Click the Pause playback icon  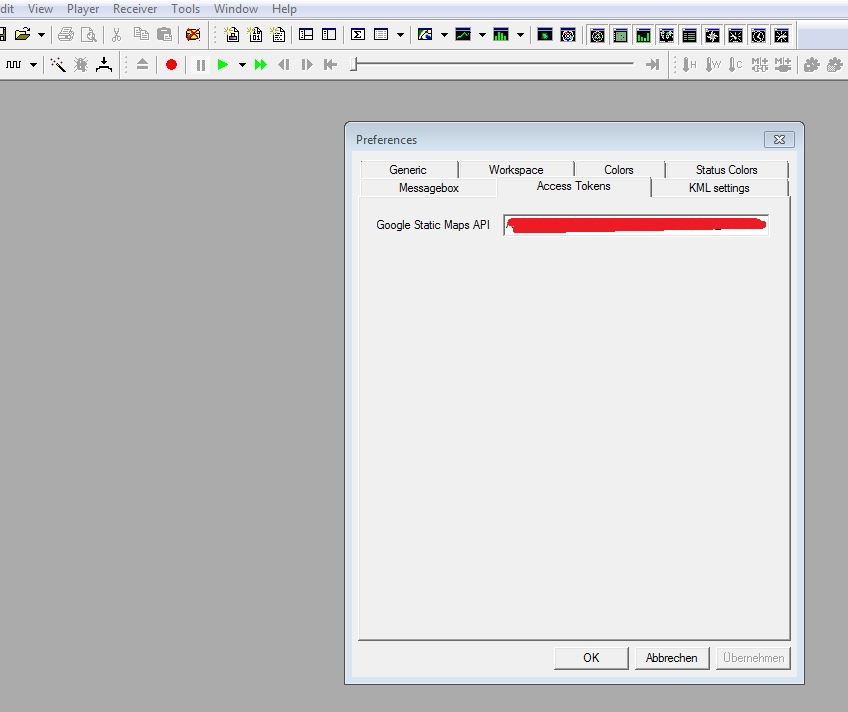[x=201, y=65]
